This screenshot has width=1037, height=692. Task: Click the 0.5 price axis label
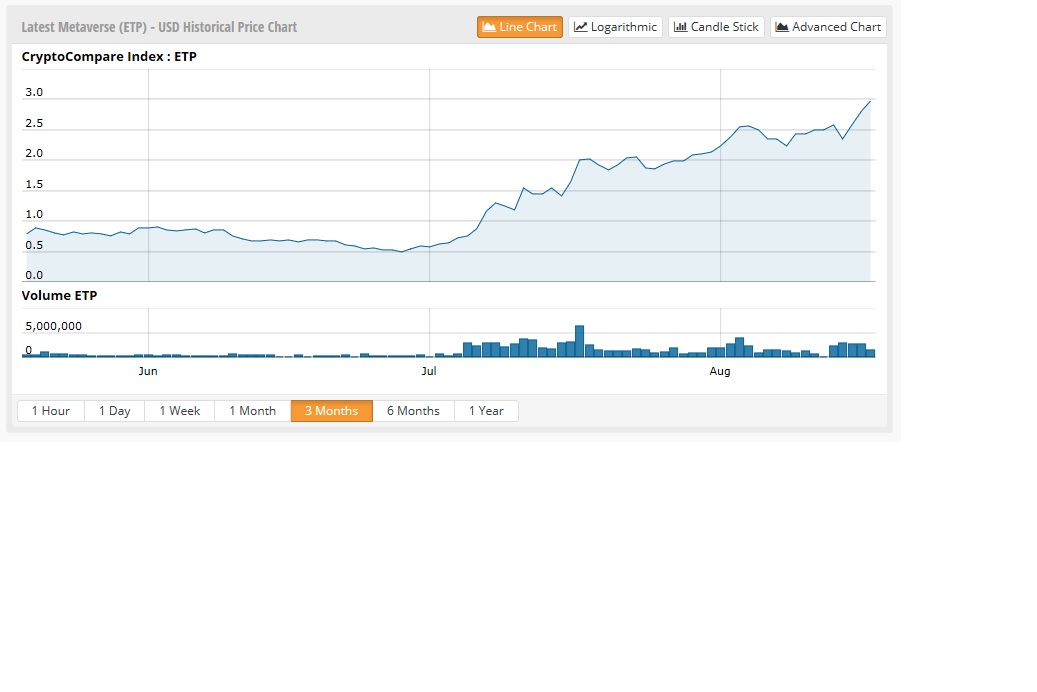(x=34, y=245)
